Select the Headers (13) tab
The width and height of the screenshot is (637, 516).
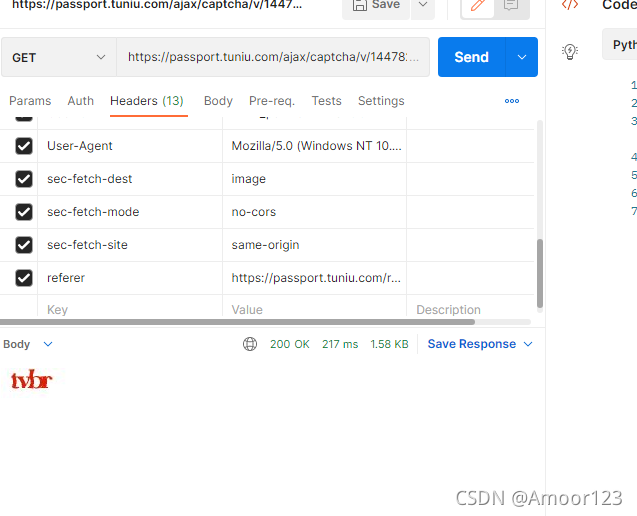147,101
